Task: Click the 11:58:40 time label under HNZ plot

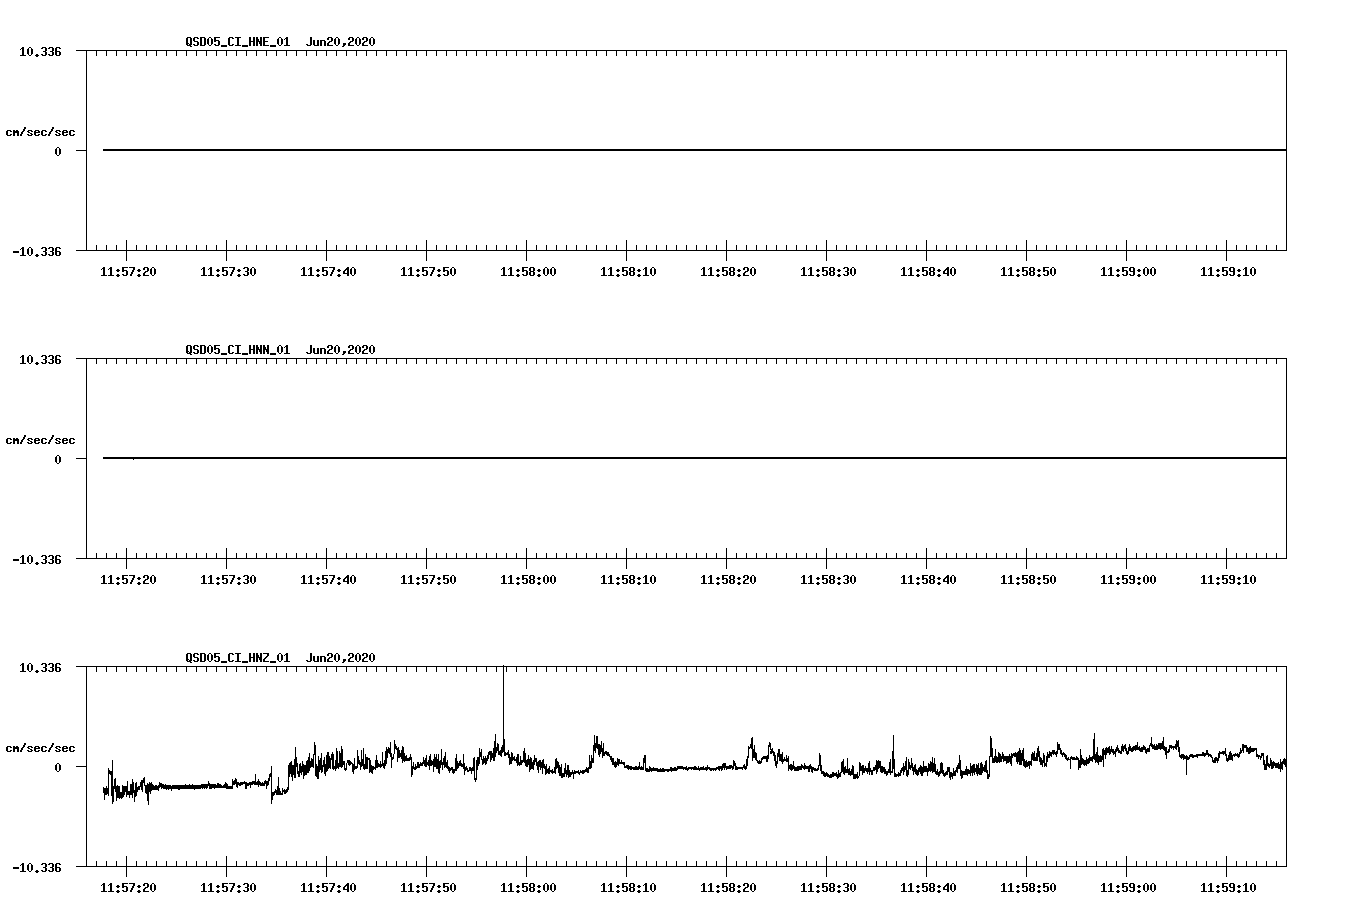Action: pyautogui.click(x=928, y=888)
